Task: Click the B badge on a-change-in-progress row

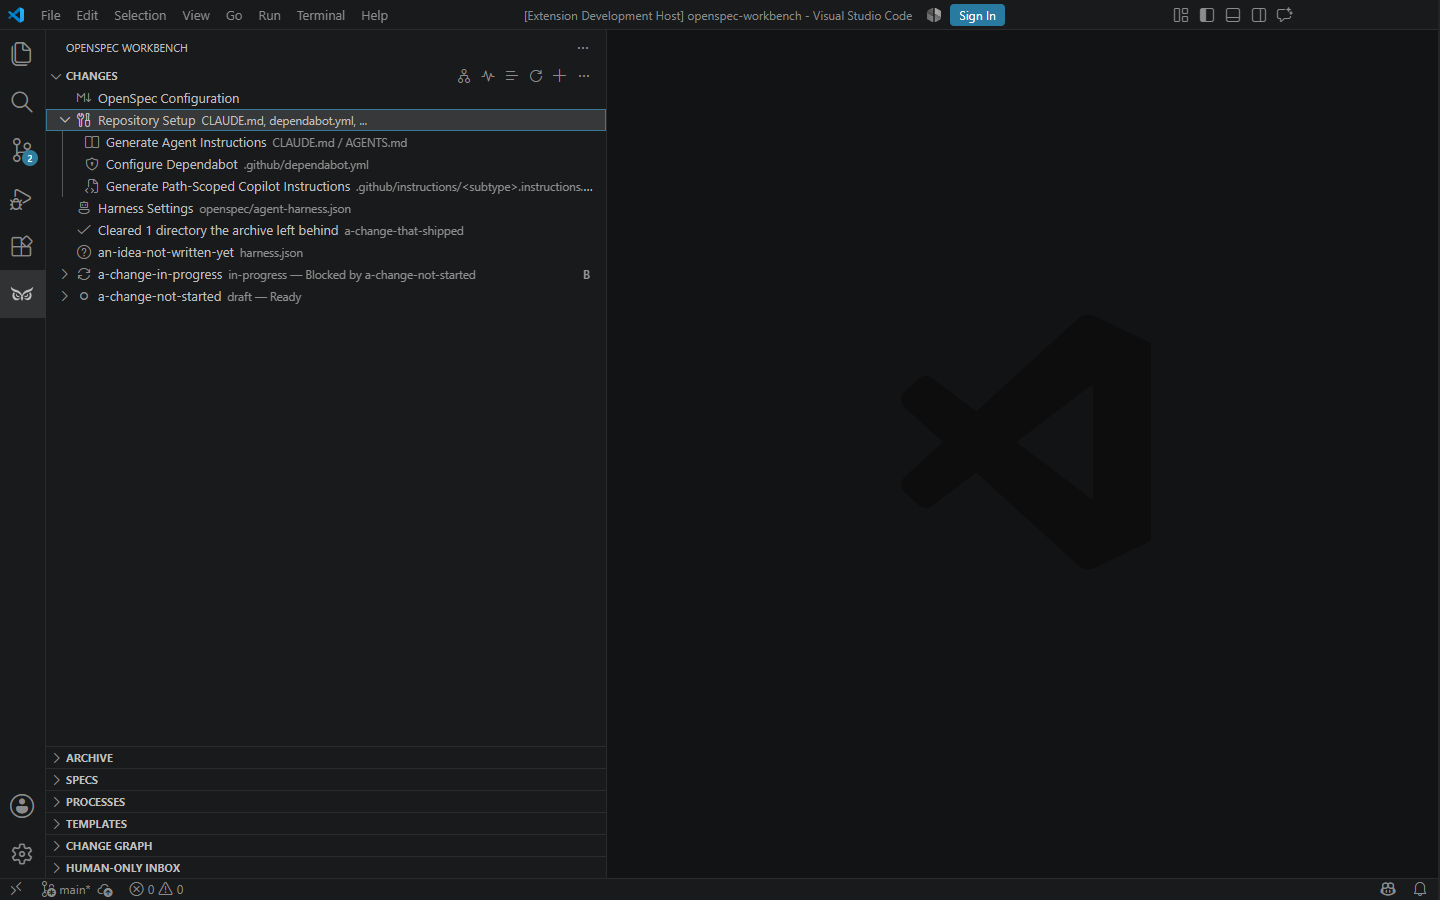Action: [587, 275]
